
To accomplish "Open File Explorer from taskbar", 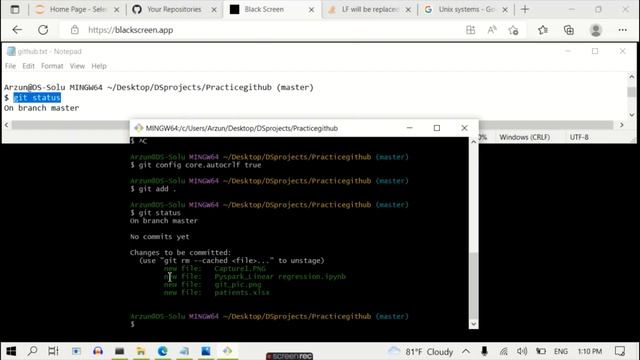I will tap(141, 351).
